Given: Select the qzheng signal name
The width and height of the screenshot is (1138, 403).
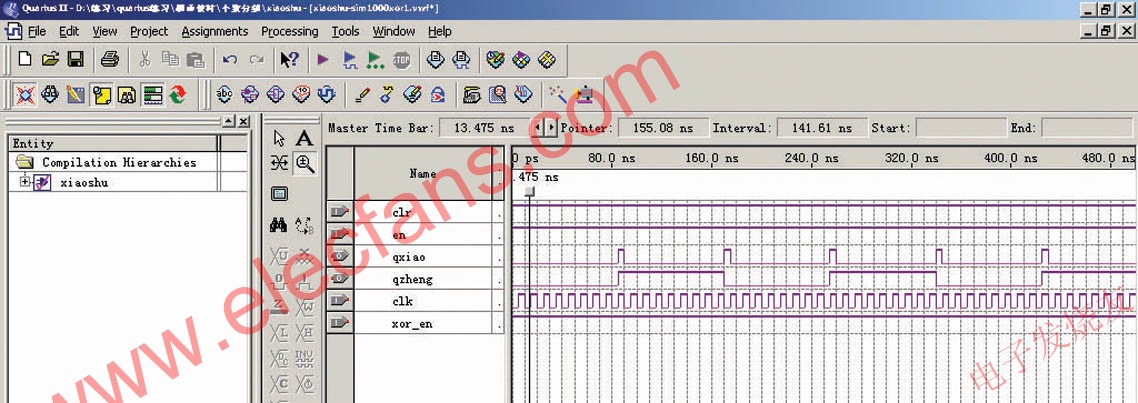Looking at the screenshot, I should (x=412, y=279).
